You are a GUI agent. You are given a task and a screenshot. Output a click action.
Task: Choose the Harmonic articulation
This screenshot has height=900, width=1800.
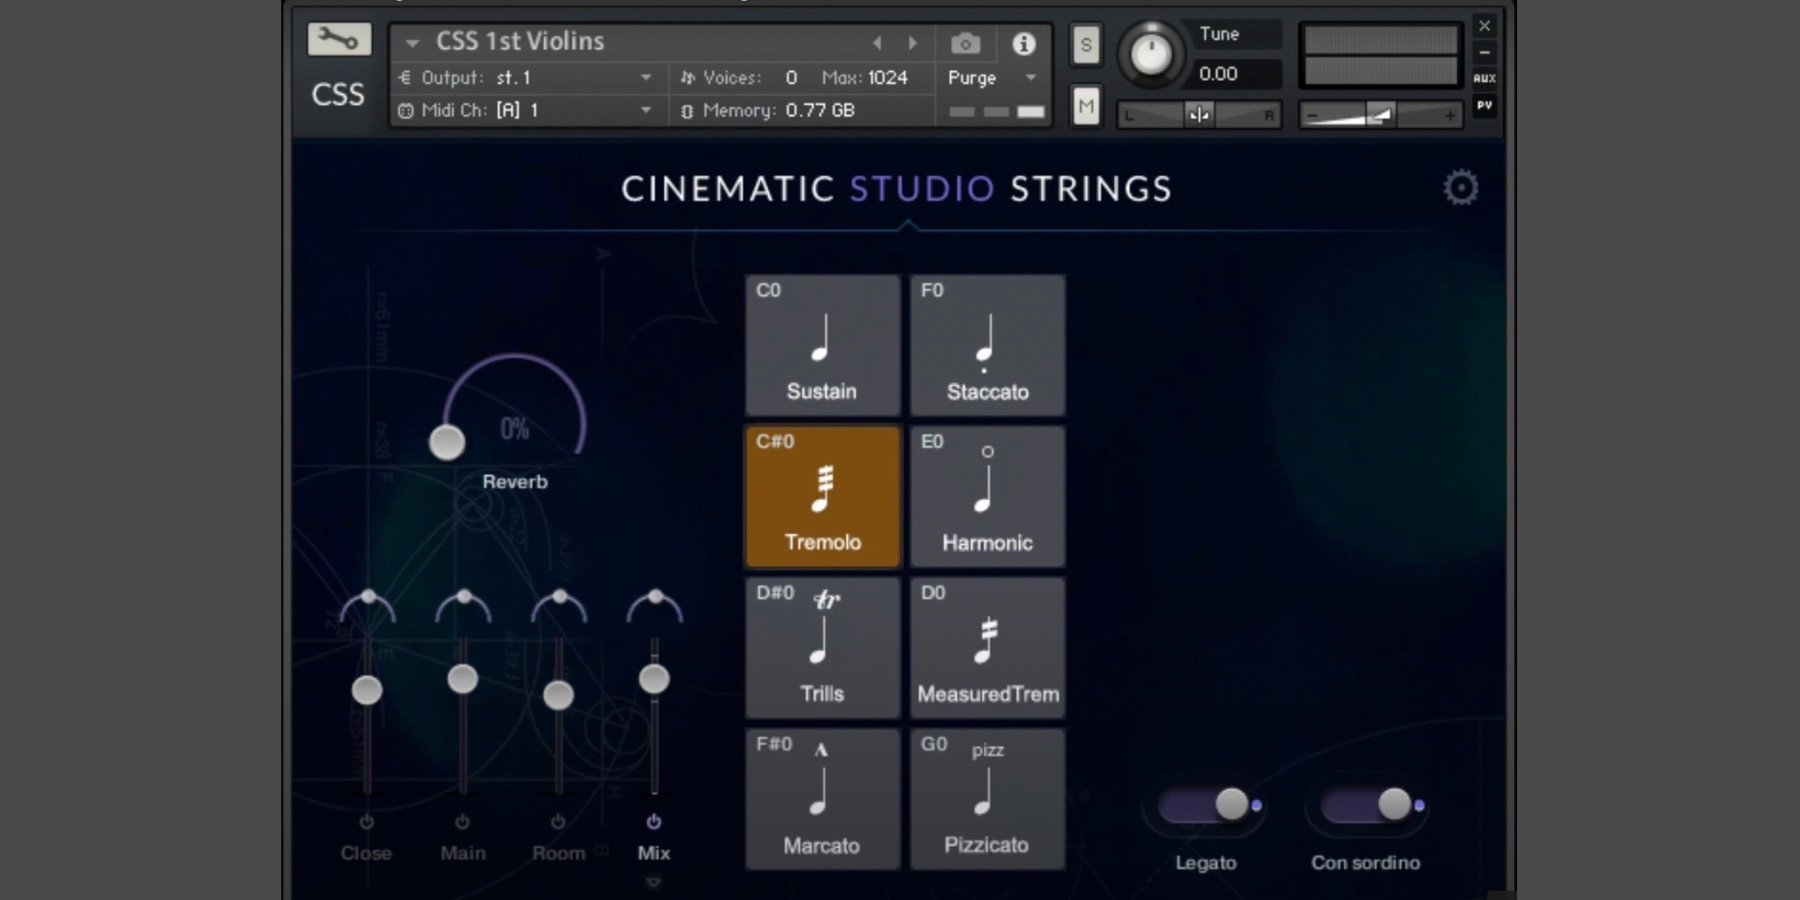click(987, 497)
